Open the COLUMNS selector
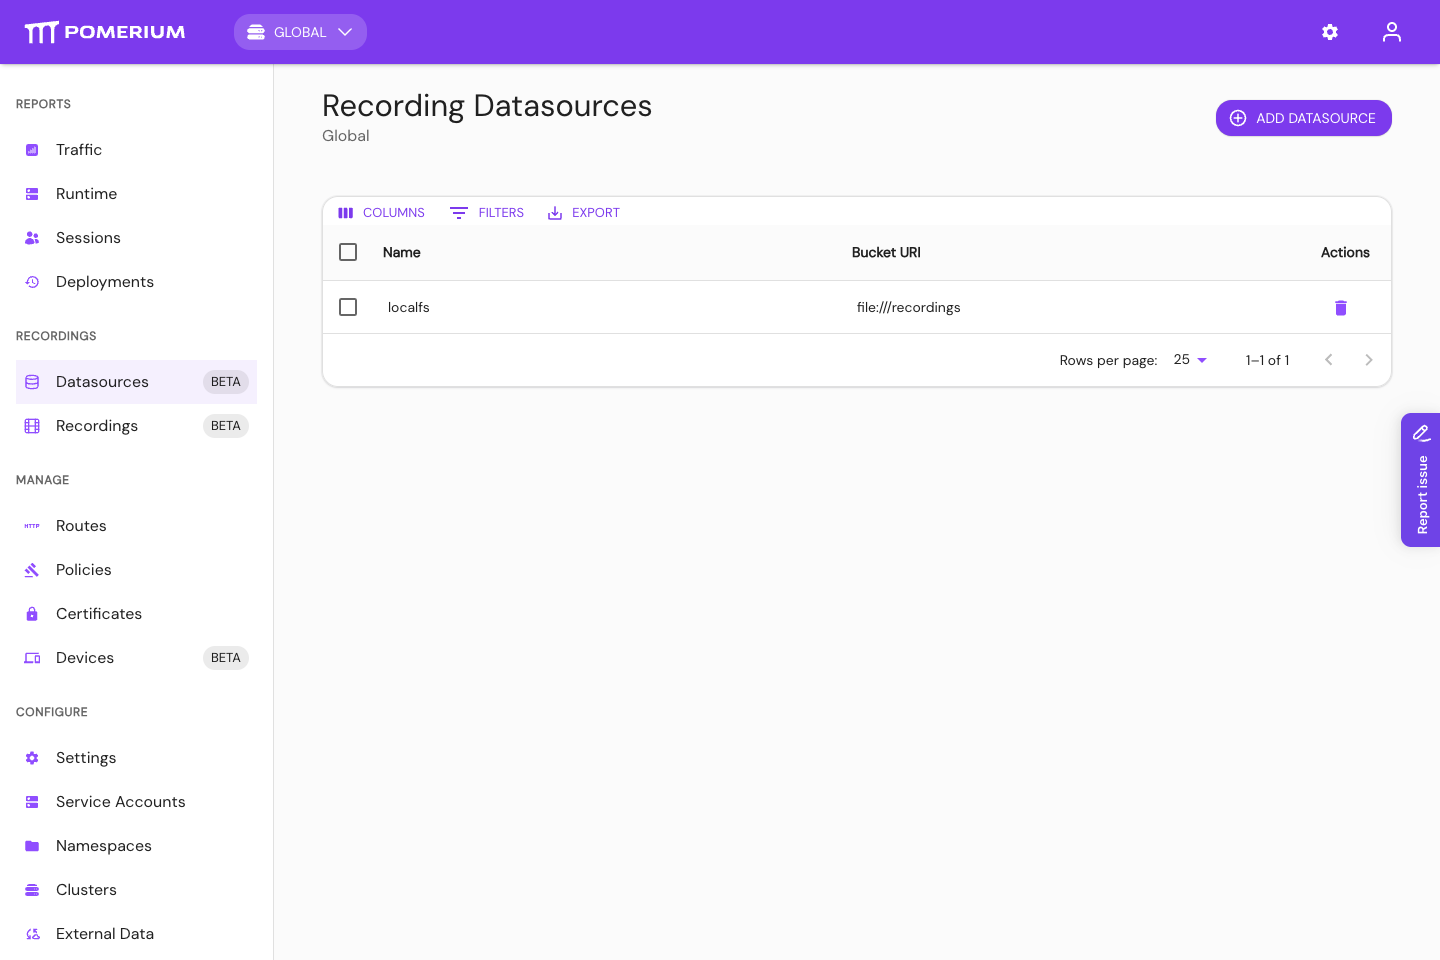Screen dimensions: 1440x960 click(x=381, y=213)
